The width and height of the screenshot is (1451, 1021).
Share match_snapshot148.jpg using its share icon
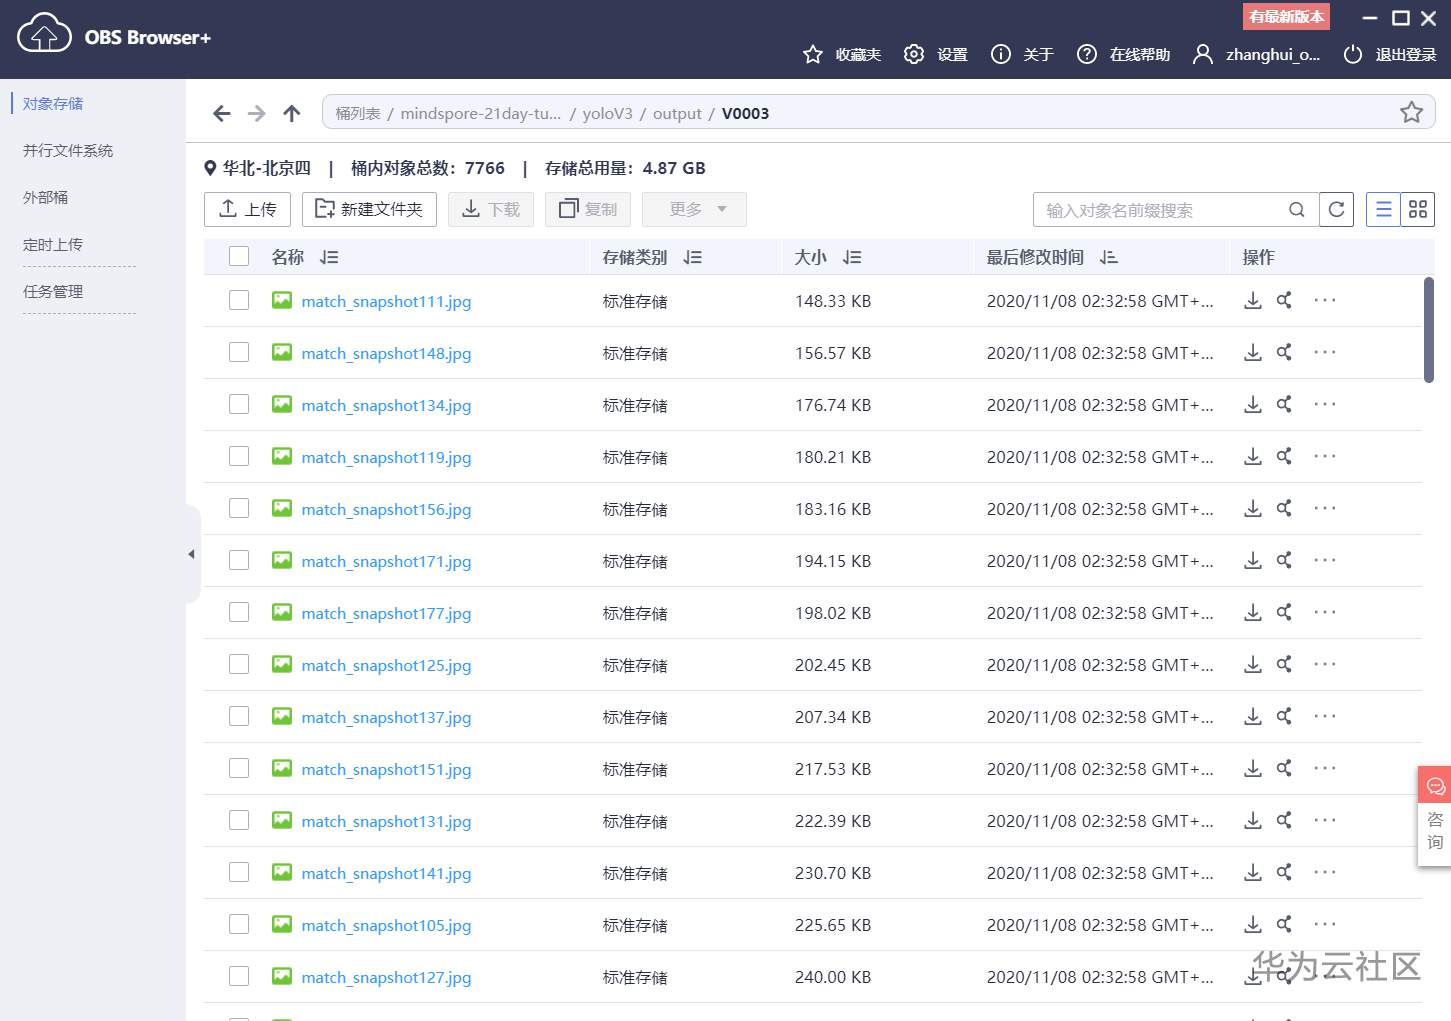[x=1284, y=352]
